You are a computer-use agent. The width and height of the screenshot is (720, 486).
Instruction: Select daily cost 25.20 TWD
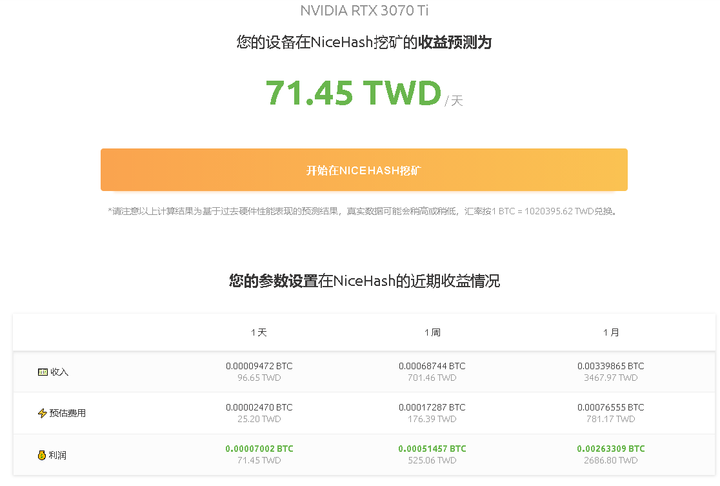(259, 419)
